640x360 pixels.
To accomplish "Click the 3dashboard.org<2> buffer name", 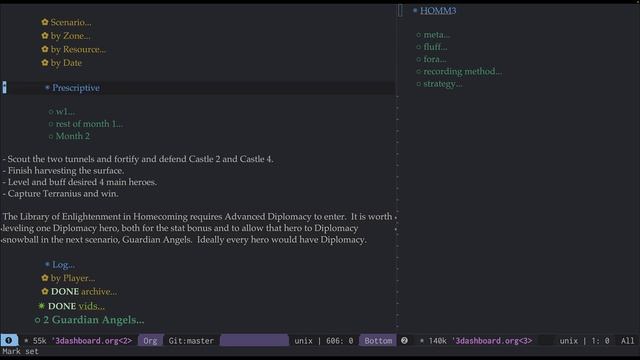I will tap(91, 341).
